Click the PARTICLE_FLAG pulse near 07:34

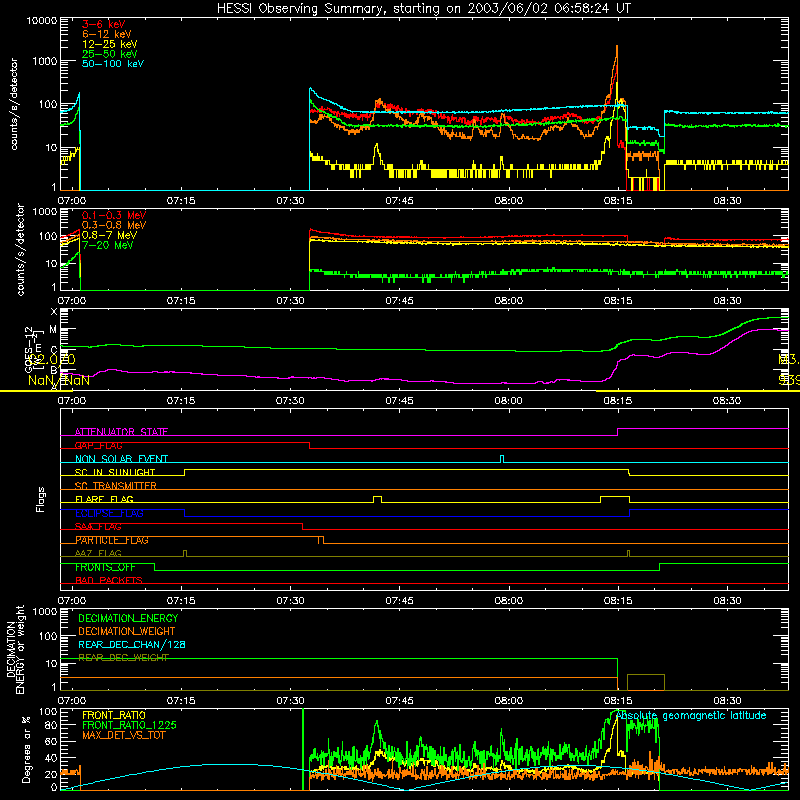[321, 540]
